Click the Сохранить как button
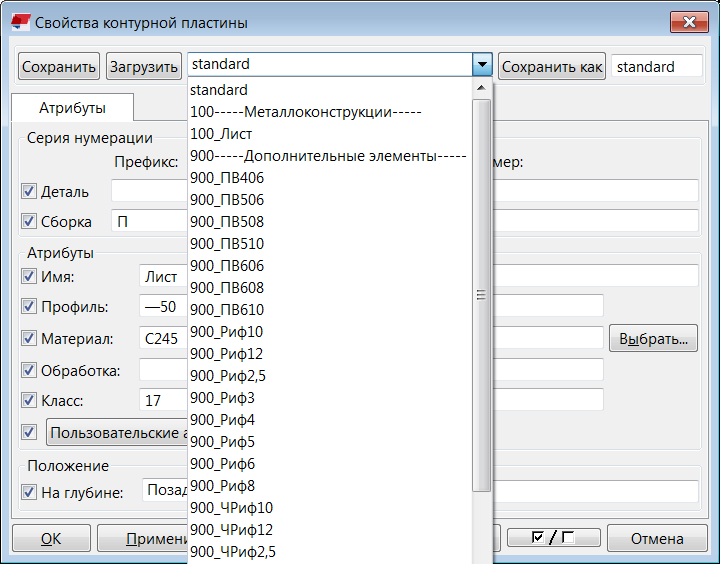 click(x=552, y=67)
